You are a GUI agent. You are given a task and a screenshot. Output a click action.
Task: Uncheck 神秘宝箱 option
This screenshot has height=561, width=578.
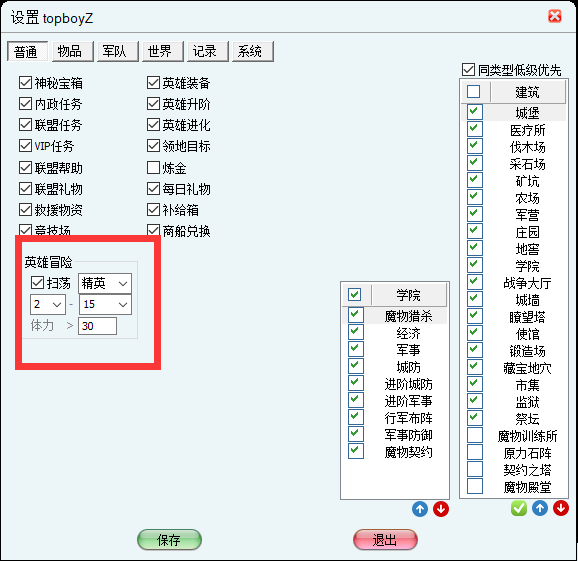point(25,83)
